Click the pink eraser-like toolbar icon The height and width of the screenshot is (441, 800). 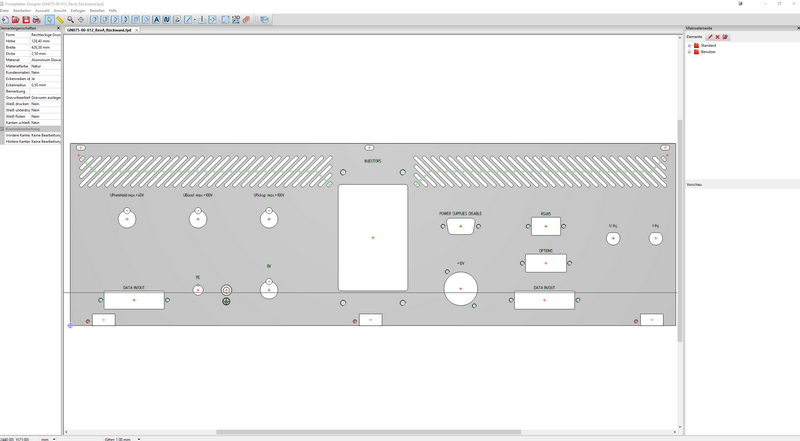(246, 19)
